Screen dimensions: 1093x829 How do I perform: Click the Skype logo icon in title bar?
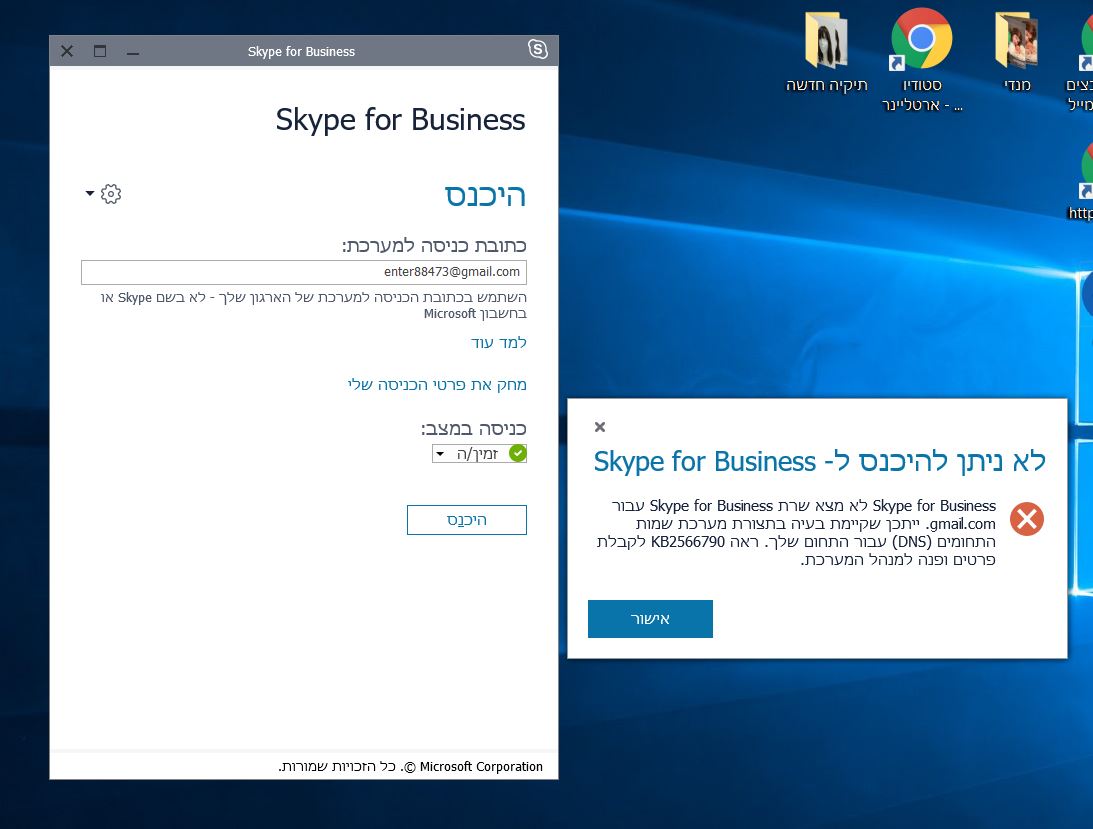point(537,49)
